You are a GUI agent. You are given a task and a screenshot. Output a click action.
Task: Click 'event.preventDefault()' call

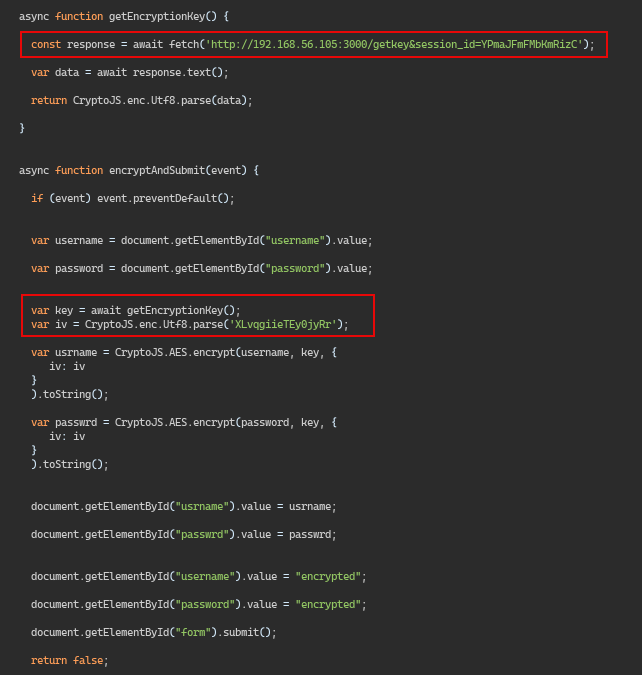pos(164,198)
